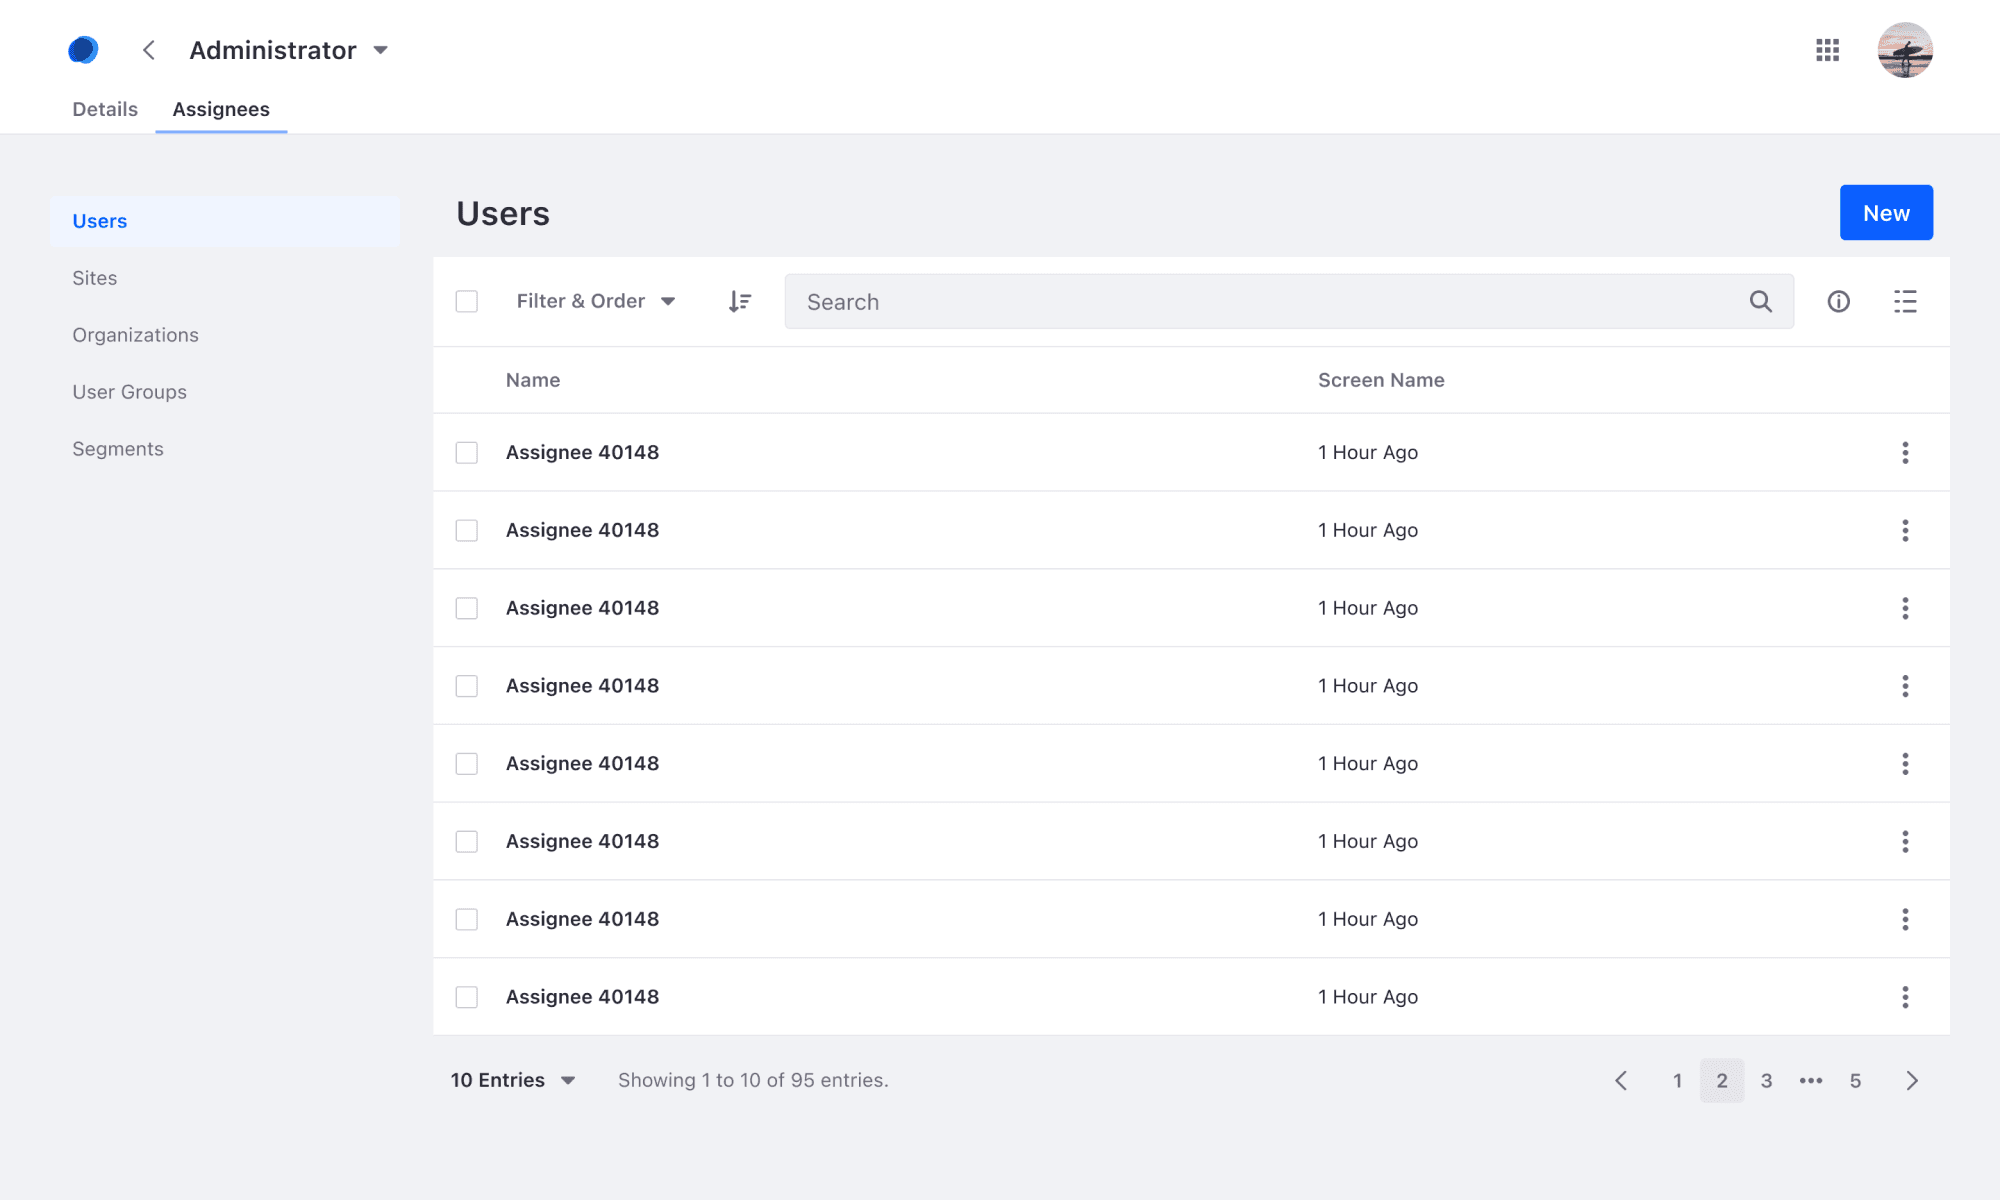Open the info panel icon
Screen dimensions: 2000x1200
[x=1838, y=301]
